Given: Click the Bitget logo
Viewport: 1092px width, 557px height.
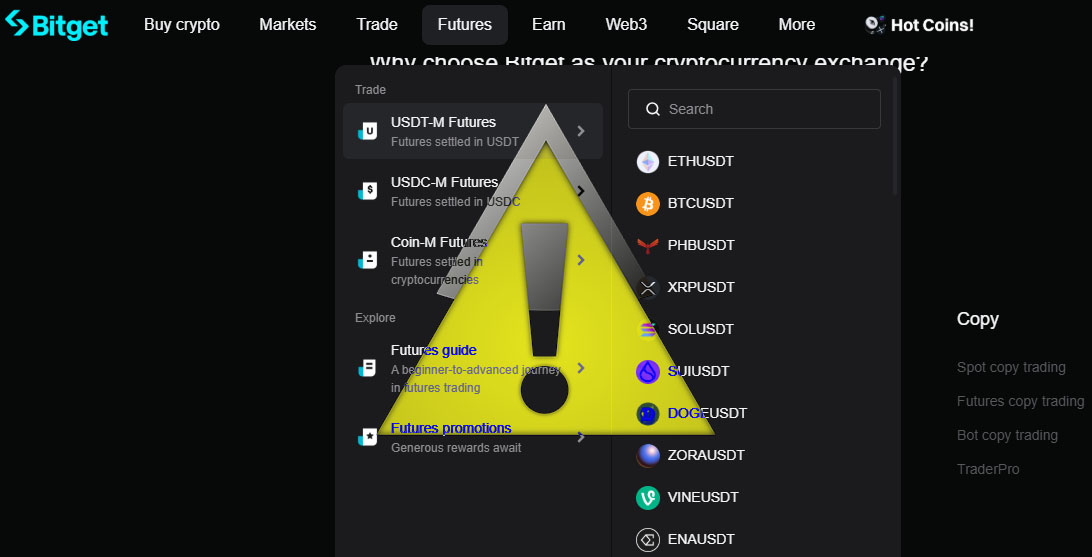Looking at the screenshot, I should point(56,25).
